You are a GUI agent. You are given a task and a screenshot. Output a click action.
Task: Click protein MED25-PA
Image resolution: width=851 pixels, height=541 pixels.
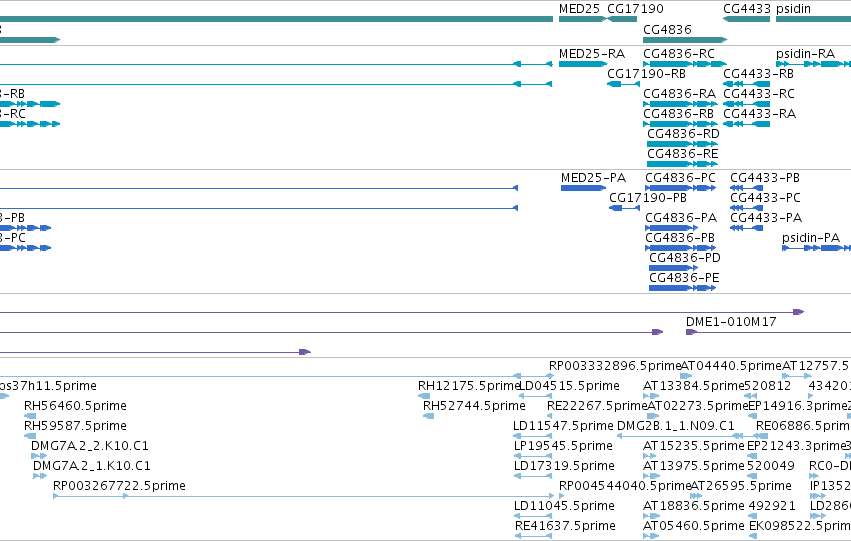pos(593,178)
